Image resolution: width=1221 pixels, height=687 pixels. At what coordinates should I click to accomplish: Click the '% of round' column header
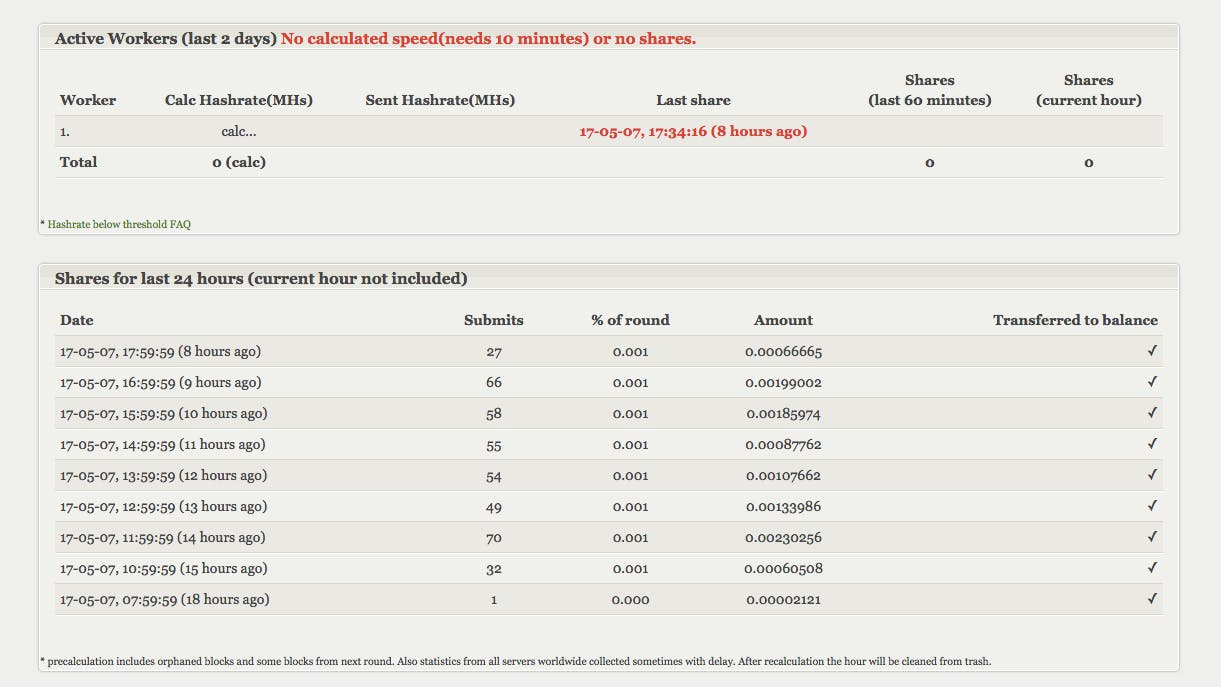pos(630,320)
